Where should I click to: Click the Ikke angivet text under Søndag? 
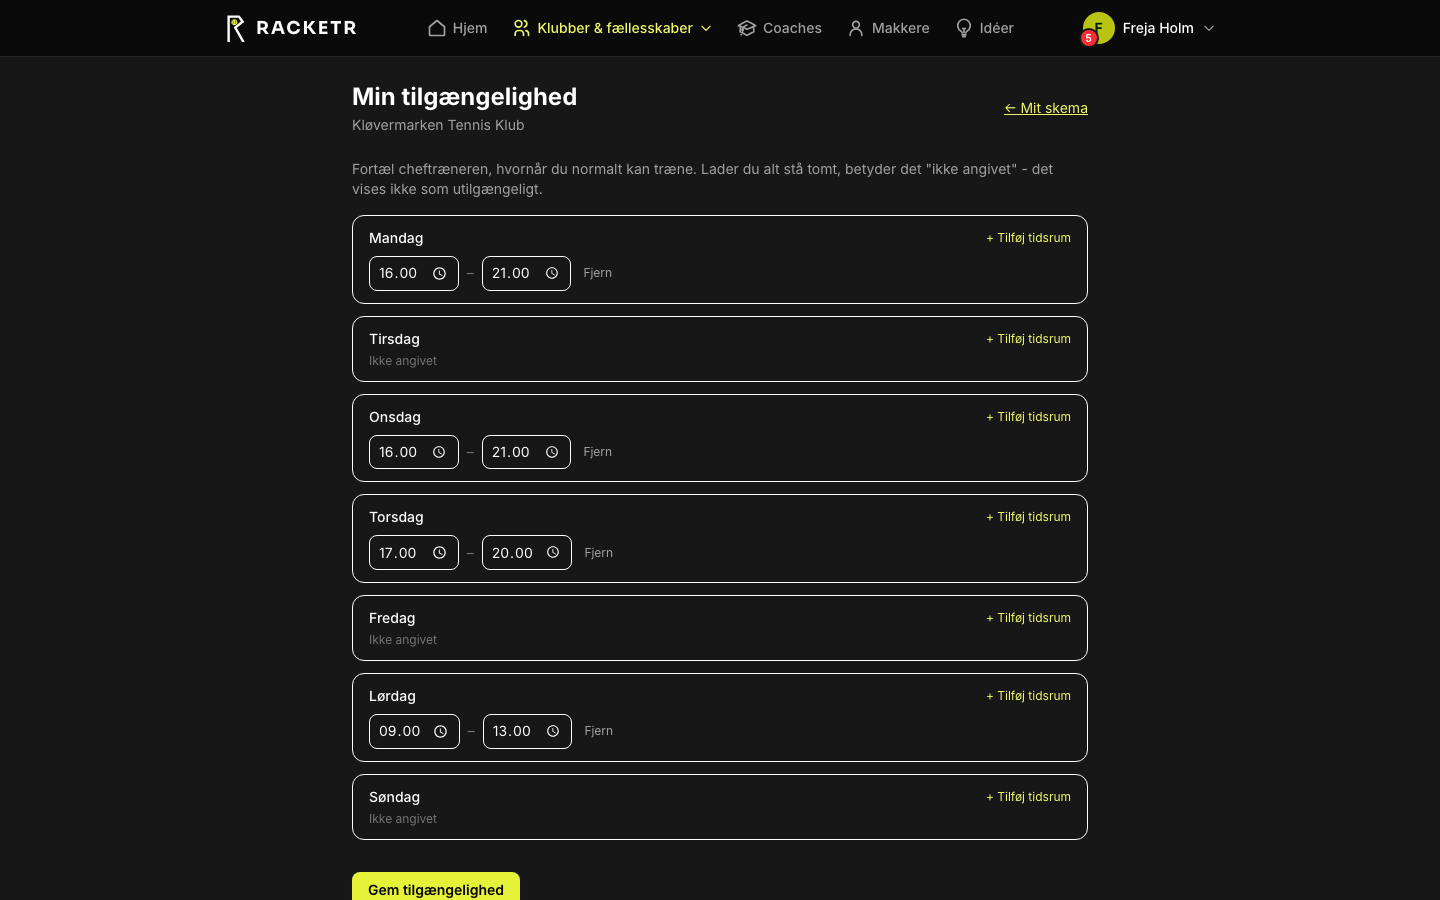tap(403, 819)
